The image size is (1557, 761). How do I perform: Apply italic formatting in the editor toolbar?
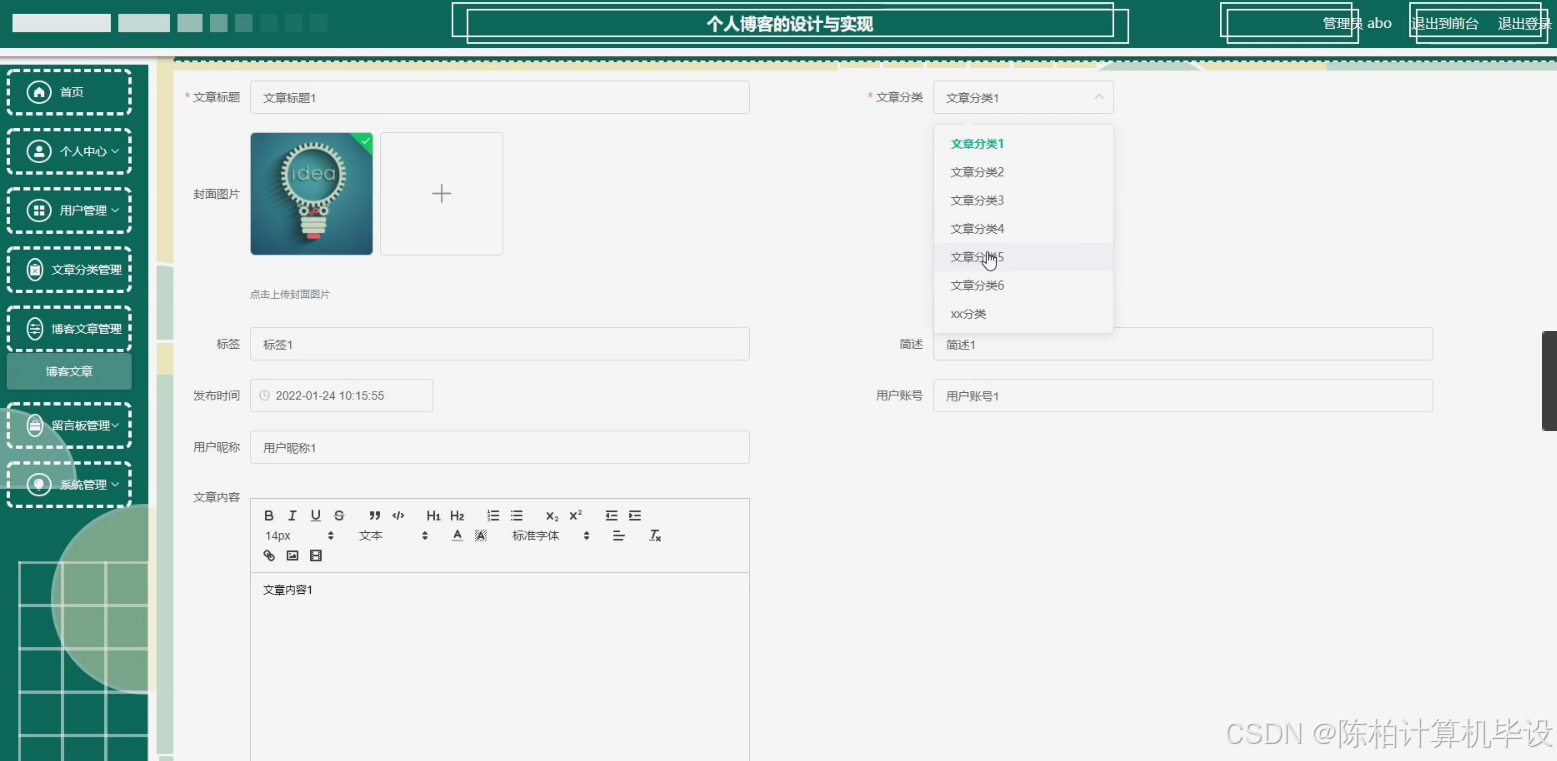[292, 515]
